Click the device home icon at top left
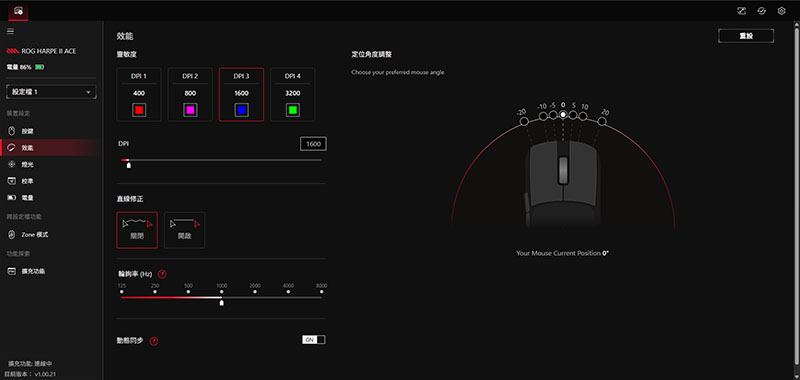 point(19,11)
